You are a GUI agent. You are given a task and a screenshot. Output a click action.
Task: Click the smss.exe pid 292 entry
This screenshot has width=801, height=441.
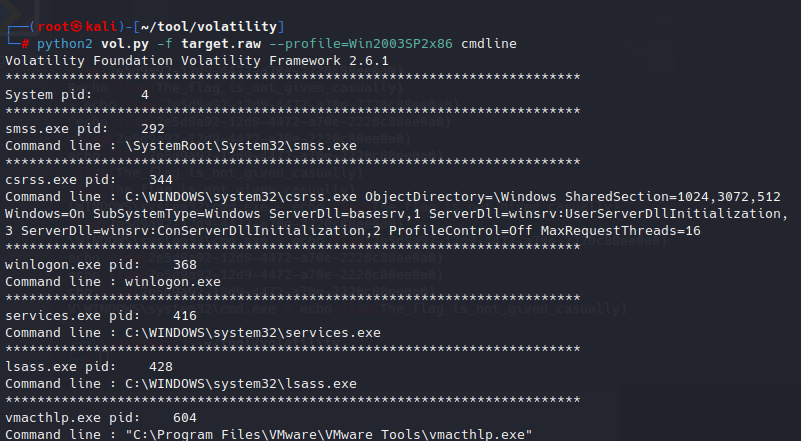click(x=85, y=129)
